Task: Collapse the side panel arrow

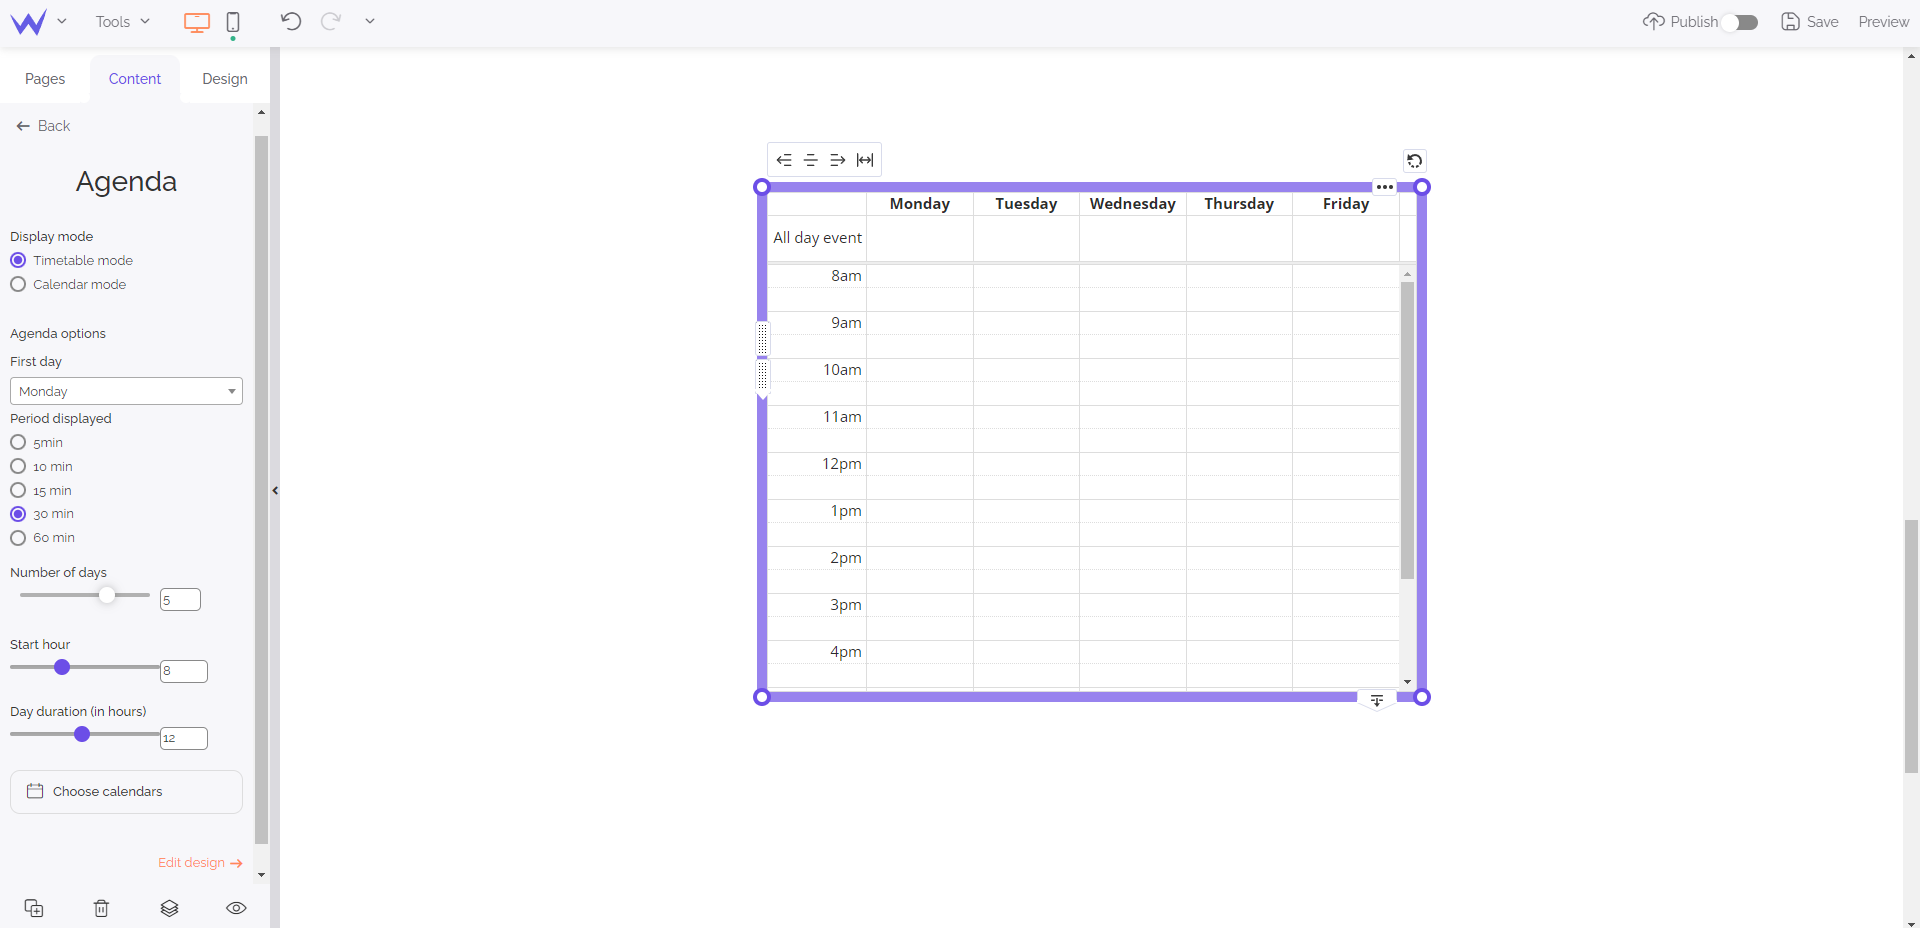Action: pyautogui.click(x=275, y=490)
